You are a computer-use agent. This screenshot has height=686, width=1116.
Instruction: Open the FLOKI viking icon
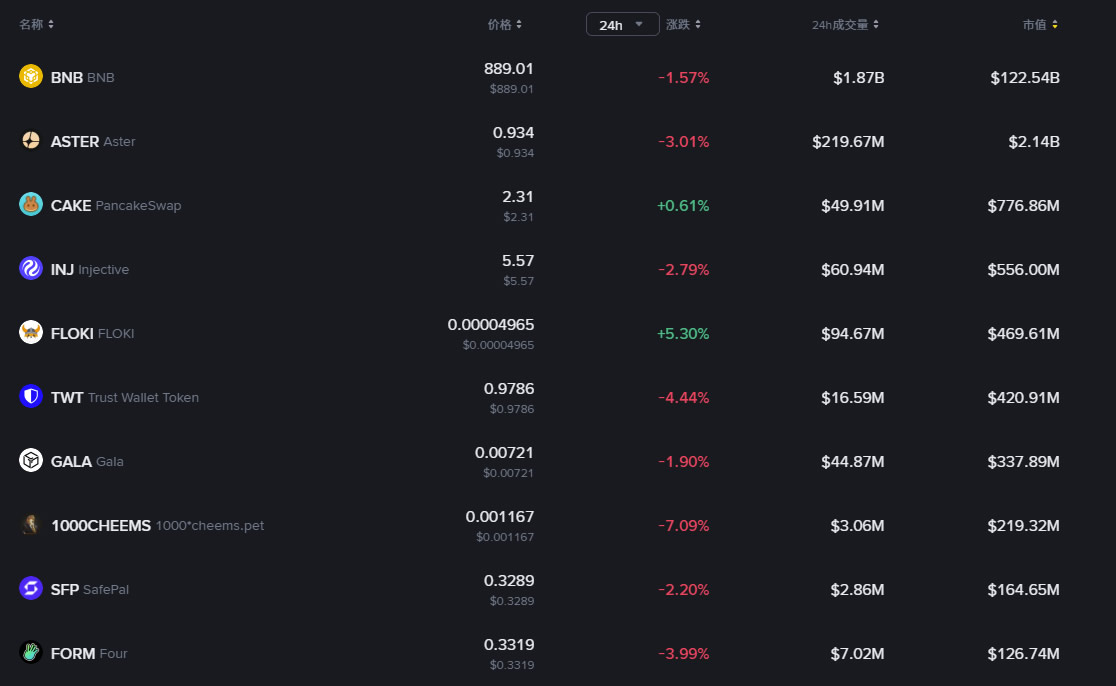coord(31,333)
